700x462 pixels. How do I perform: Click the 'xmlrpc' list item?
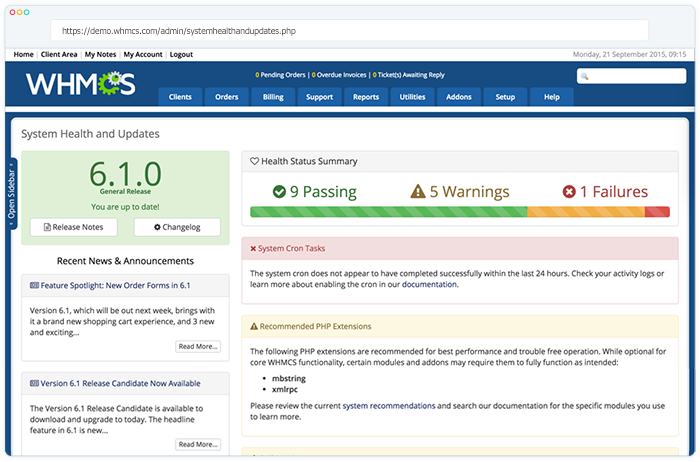pos(285,390)
